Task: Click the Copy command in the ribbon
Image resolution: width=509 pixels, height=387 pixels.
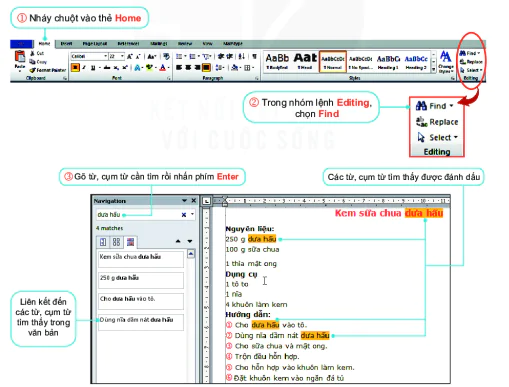Action: [38, 62]
